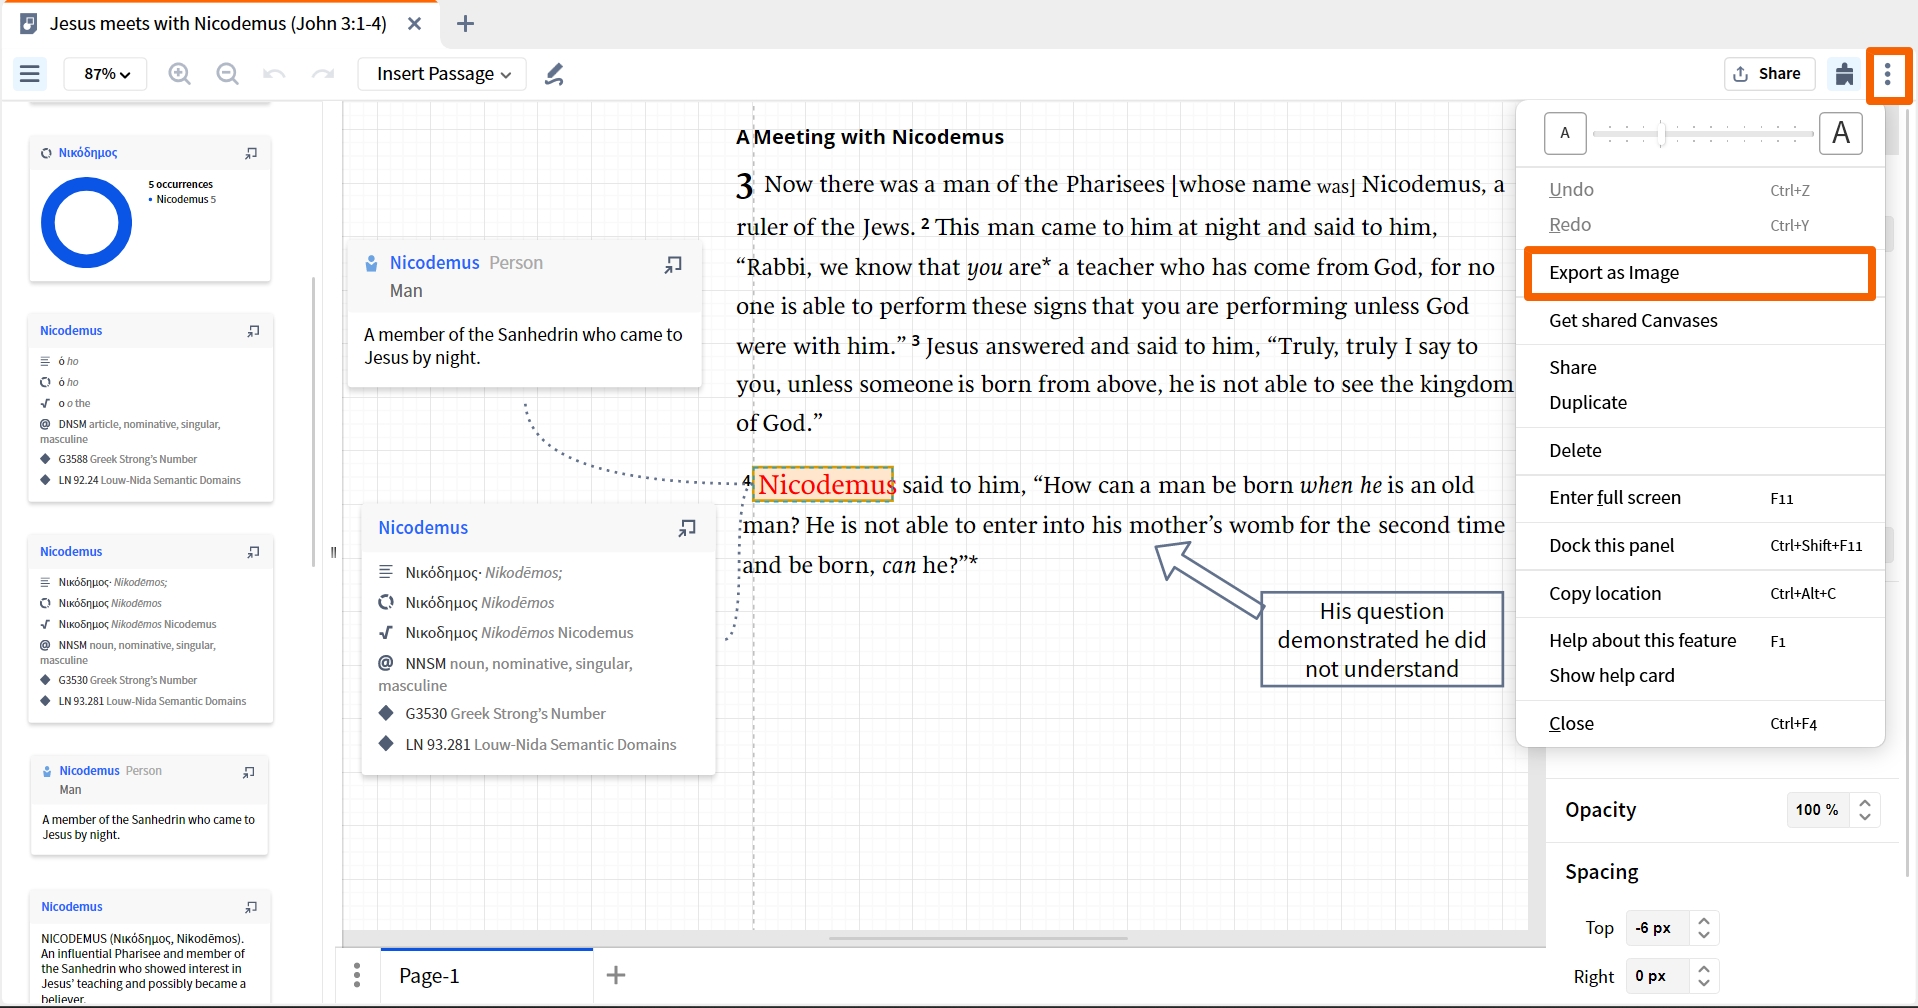The image size is (1918, 1008).
Task: Choose Enter full screen menu item
Action: tap(1700, 498)
